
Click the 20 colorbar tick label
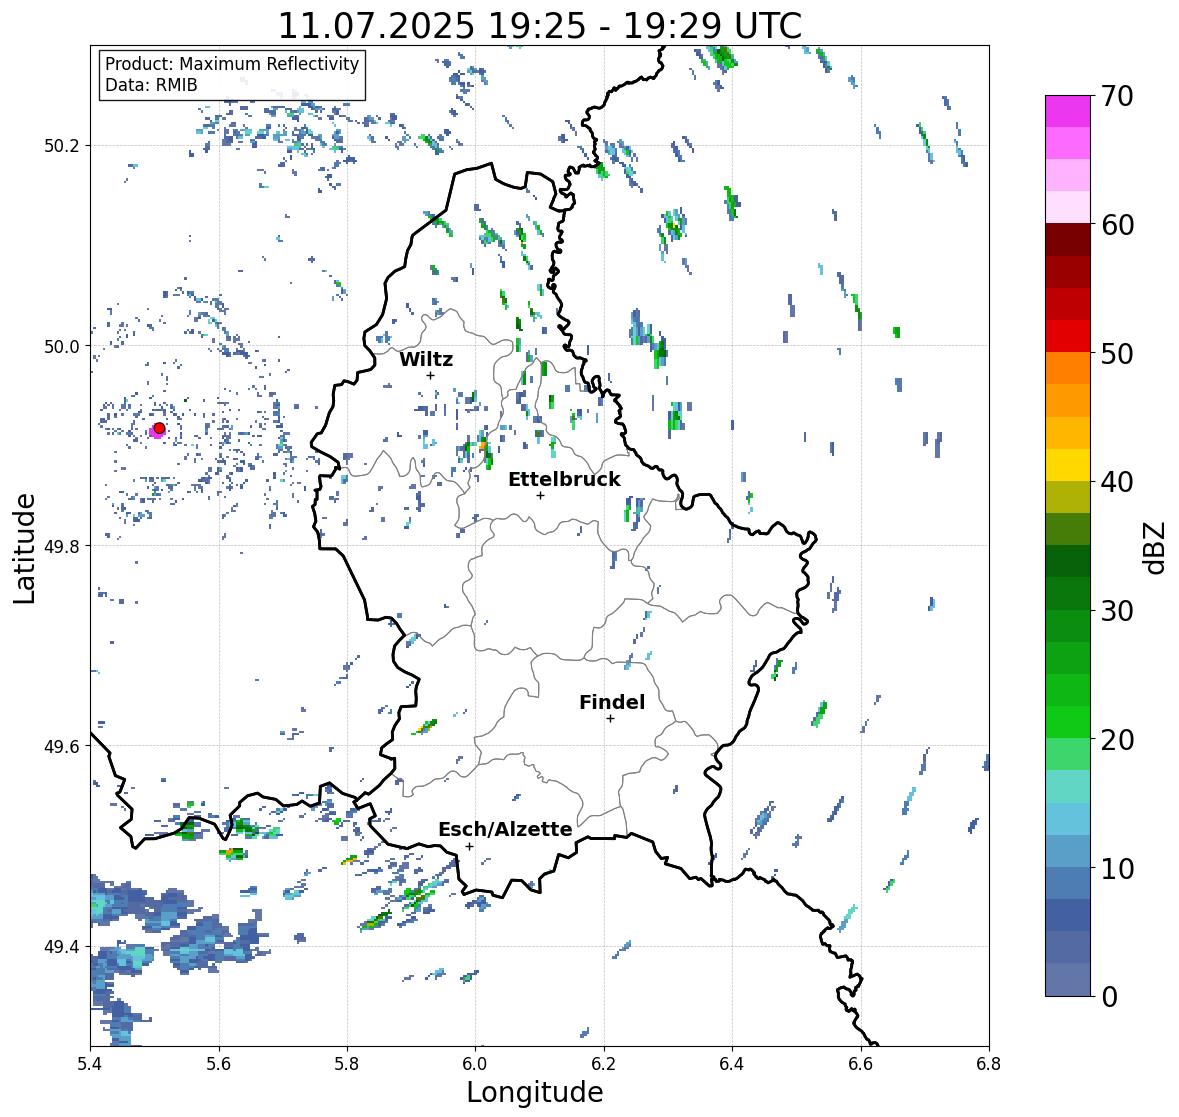click(1117, 739)
